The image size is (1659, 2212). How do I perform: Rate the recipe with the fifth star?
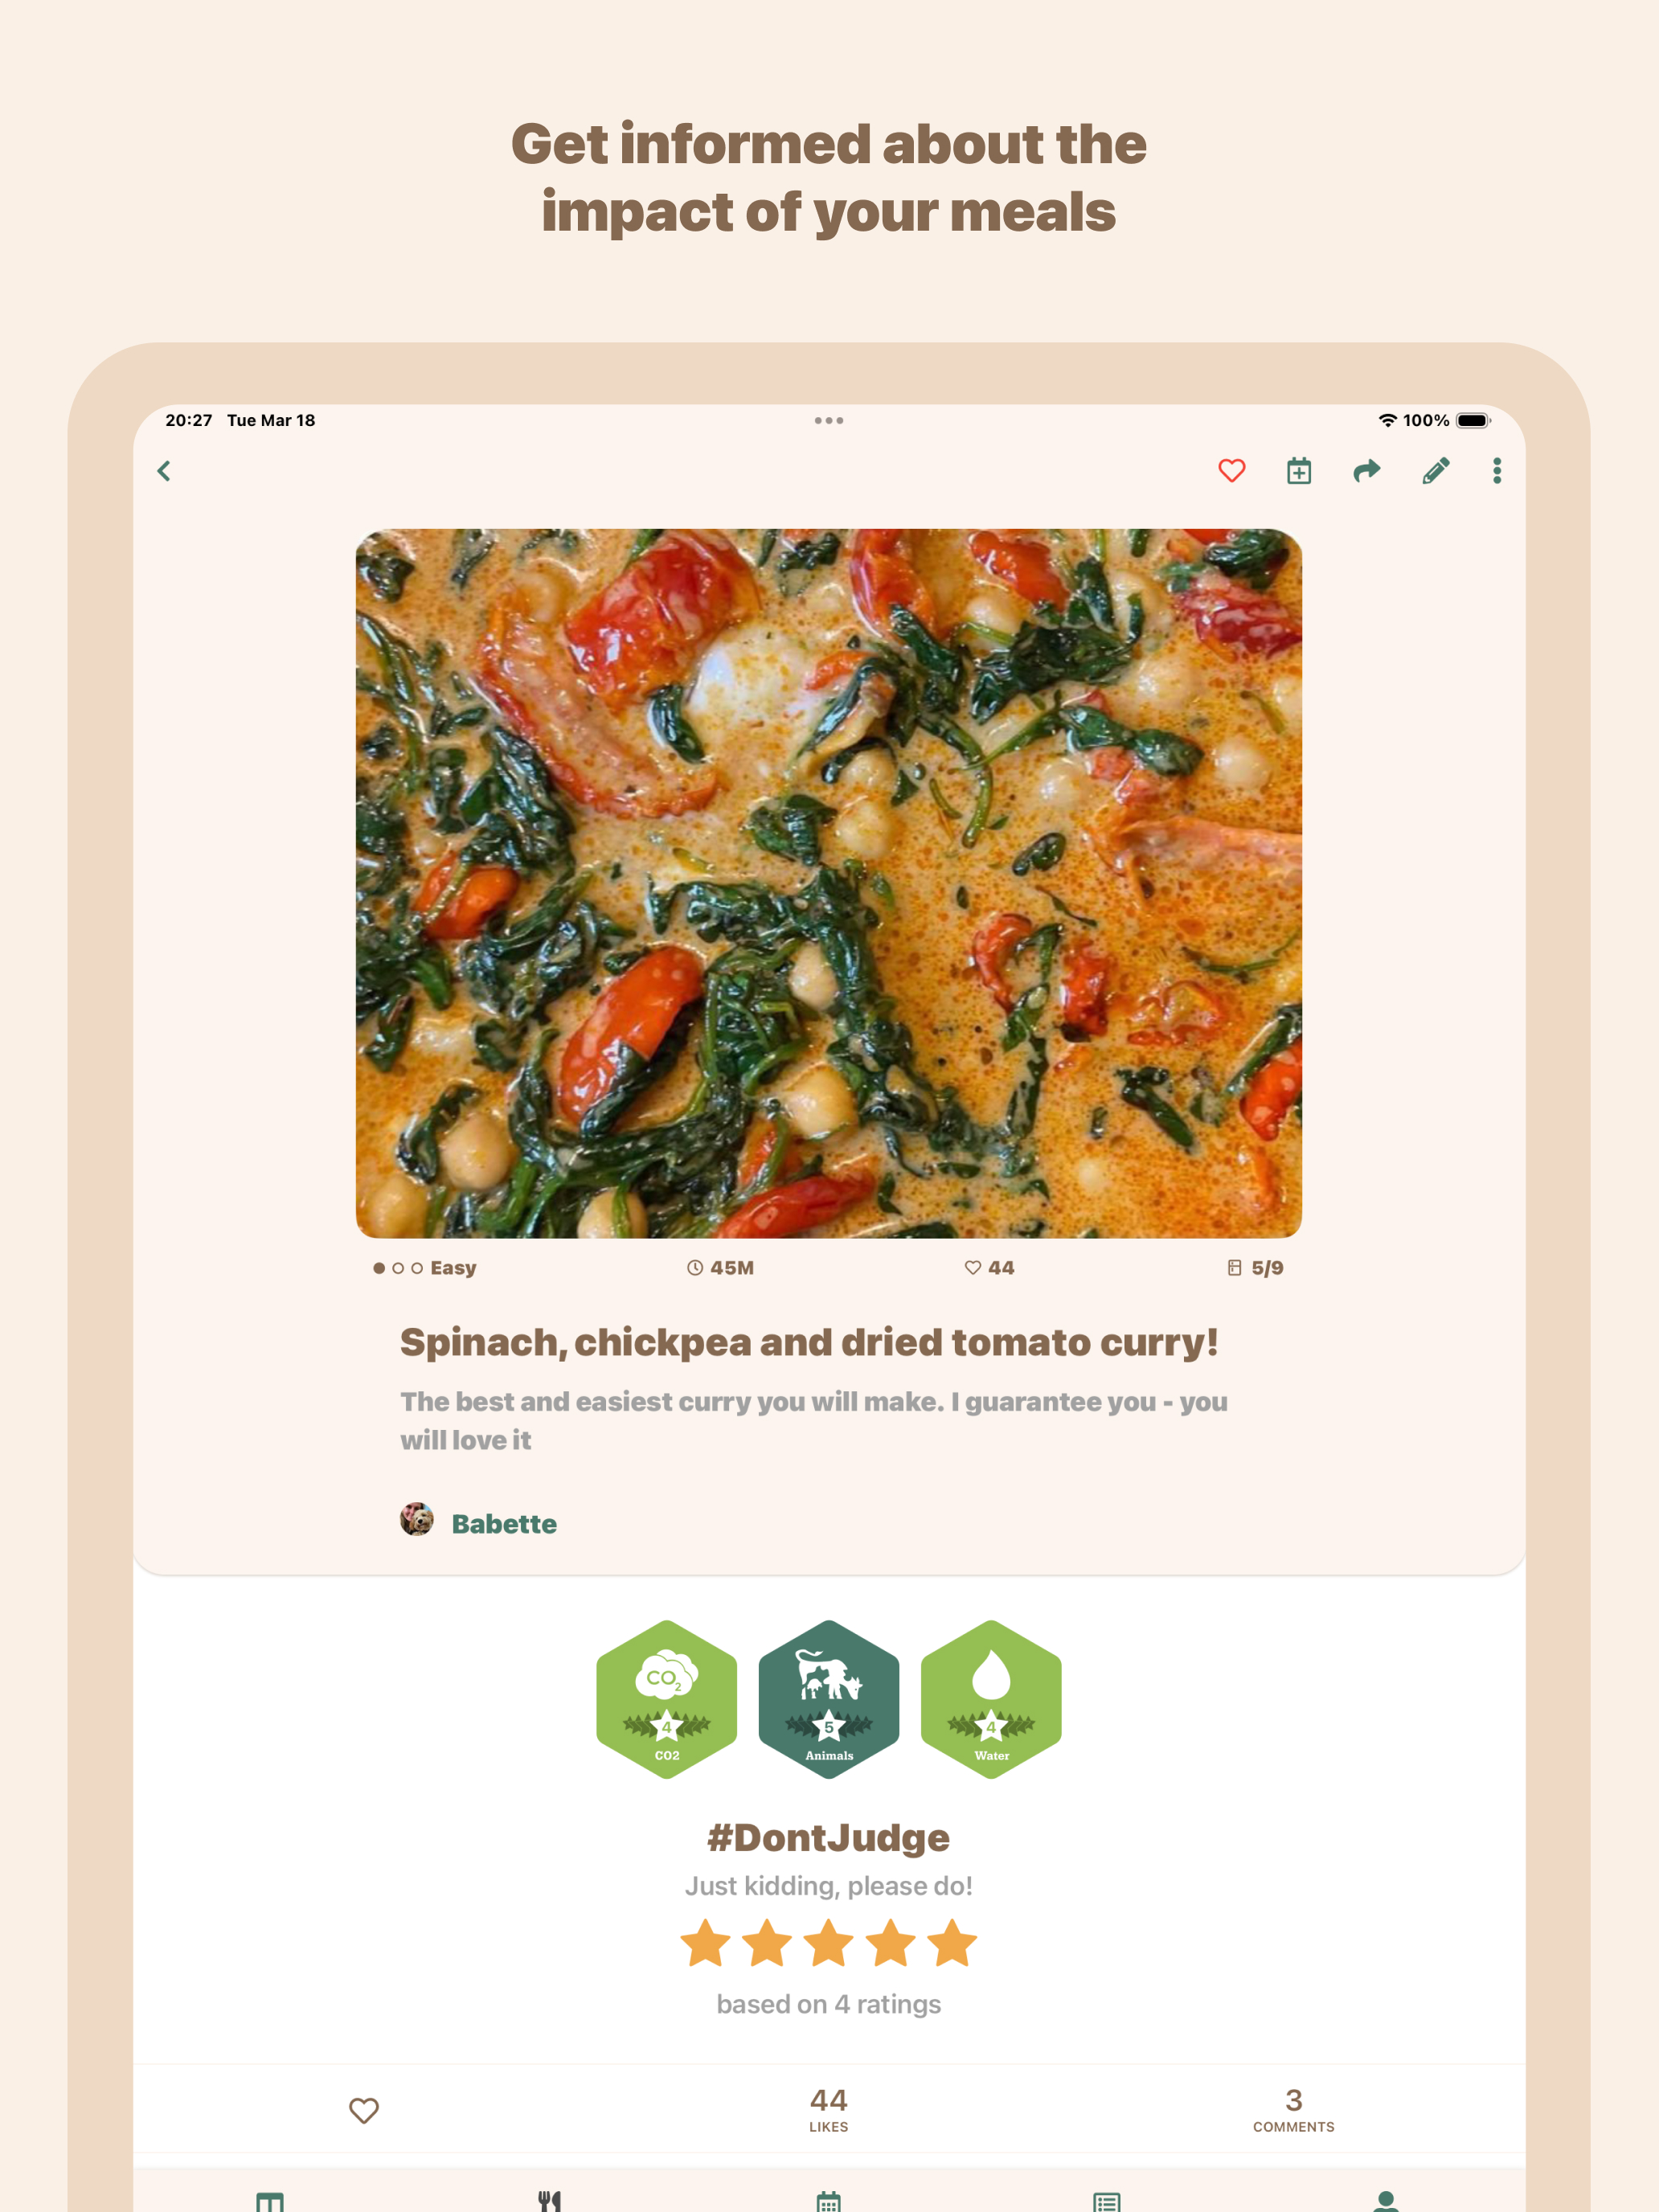pyautogui.click(x=951, y=1943)
